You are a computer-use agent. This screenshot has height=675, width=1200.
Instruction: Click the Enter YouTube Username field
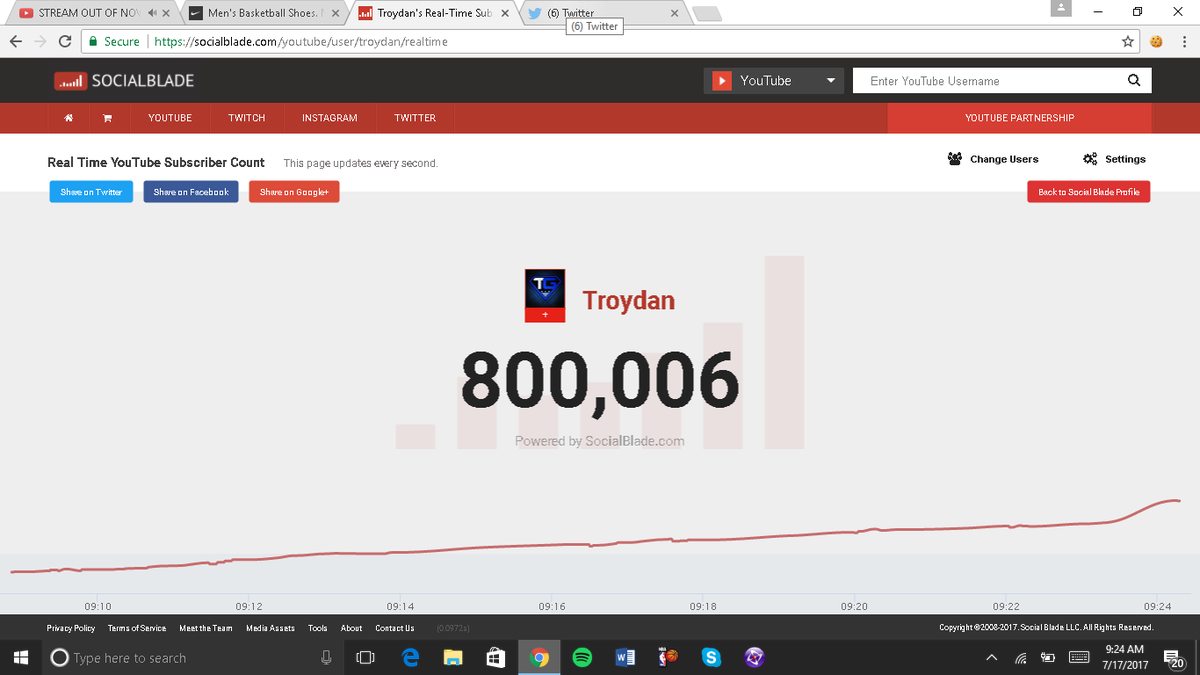coord(985,81)
